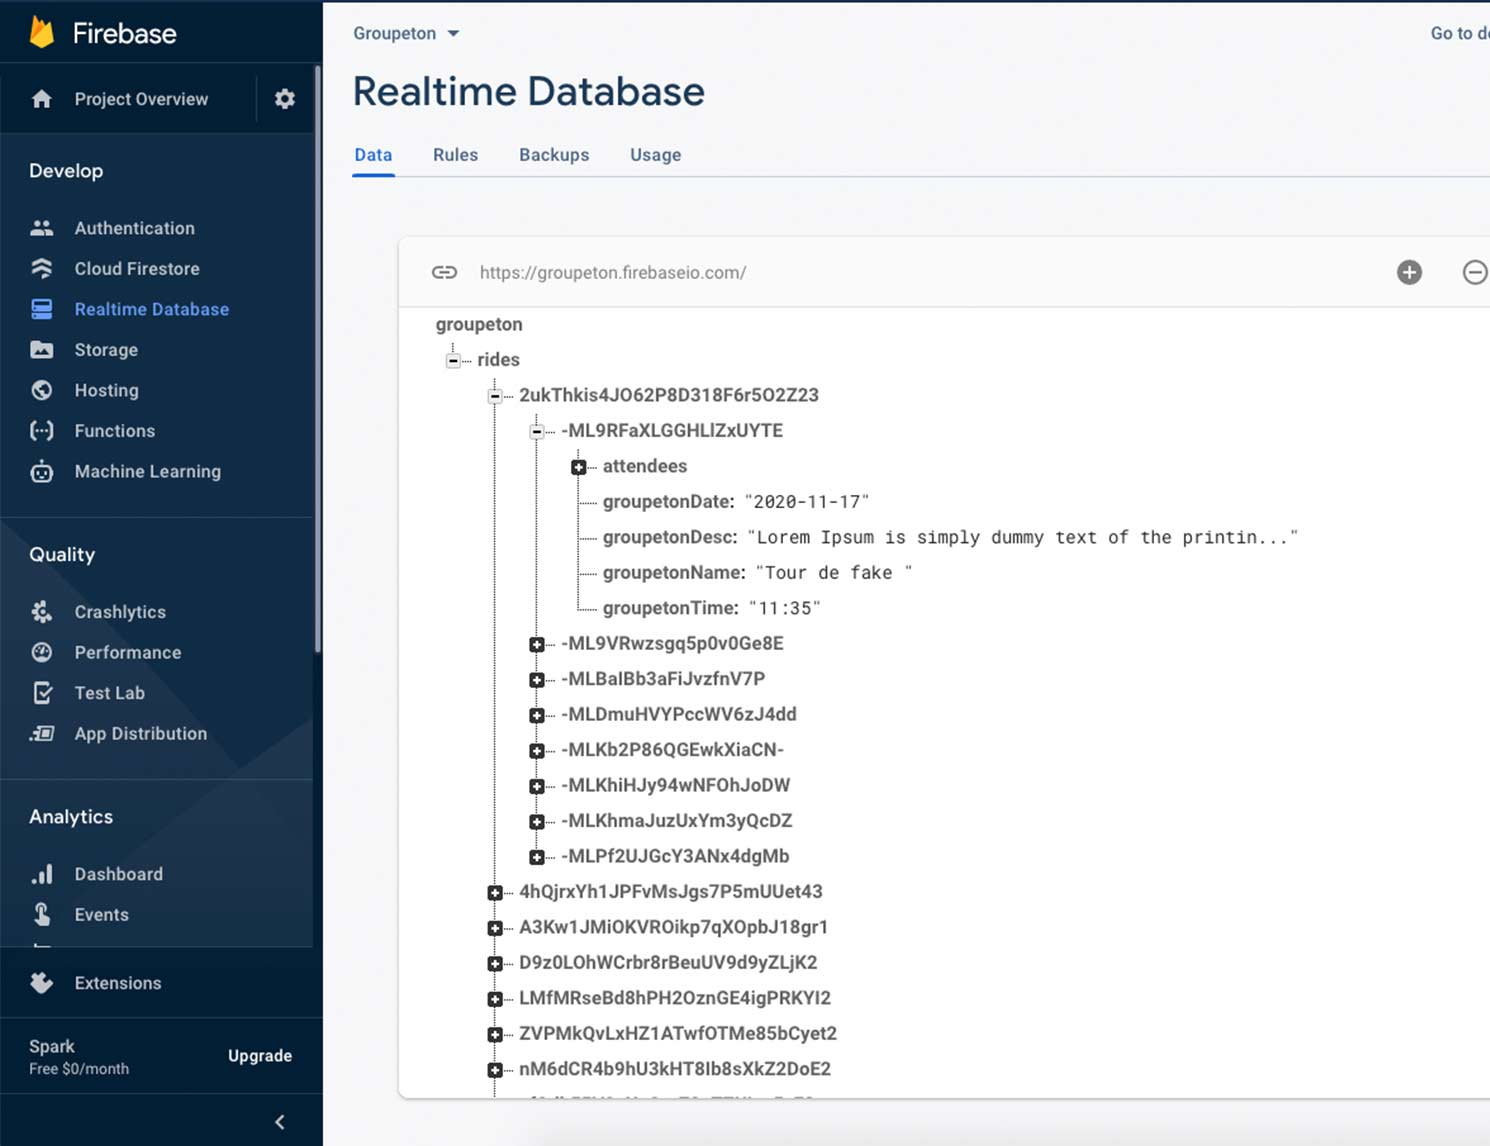Expand the LMfMRseBd8hPH2OznGE4igPRKYI2 node
This screenshot has height=1146, width=1490.
point(495,999)
